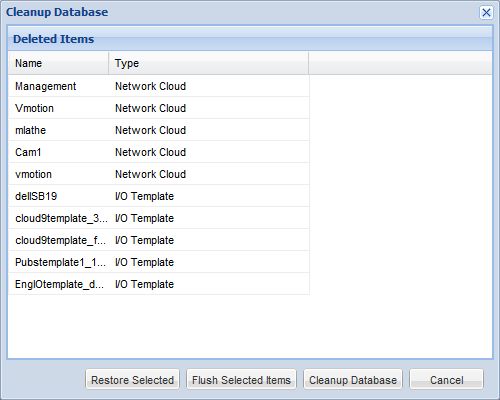Click I/O Template type for Pubstemplate1
Image resolution: width=500 pixels, height=400 pixels.
click(144, 262)
